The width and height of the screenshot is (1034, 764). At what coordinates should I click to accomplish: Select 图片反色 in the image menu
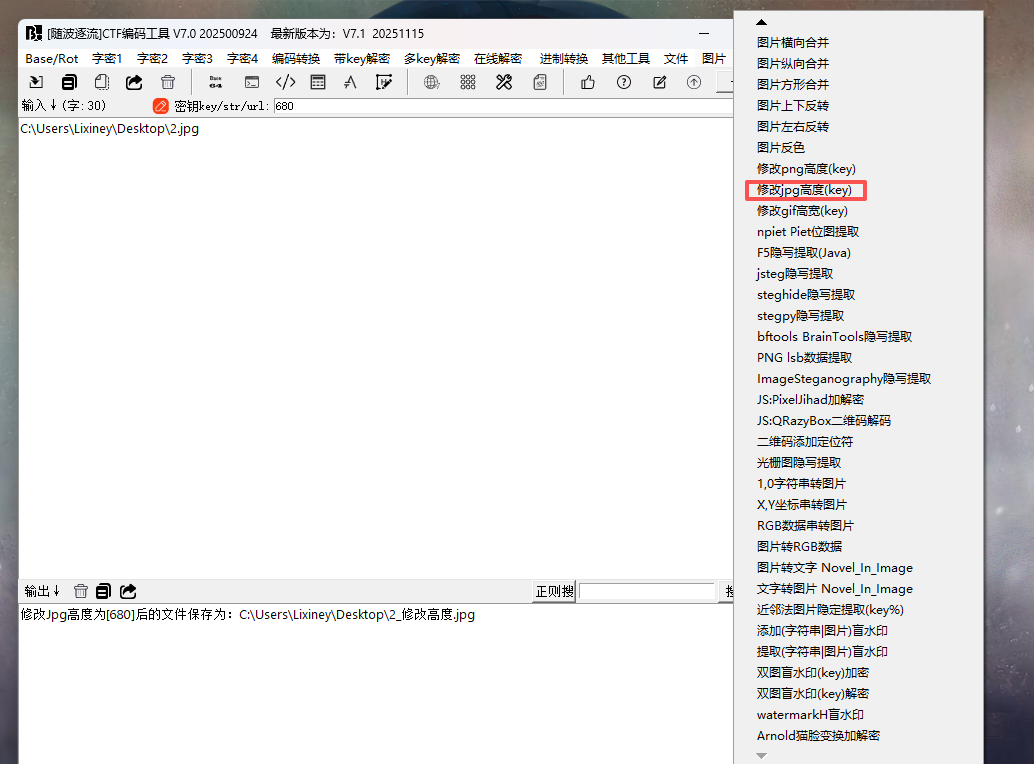point(781,148)
